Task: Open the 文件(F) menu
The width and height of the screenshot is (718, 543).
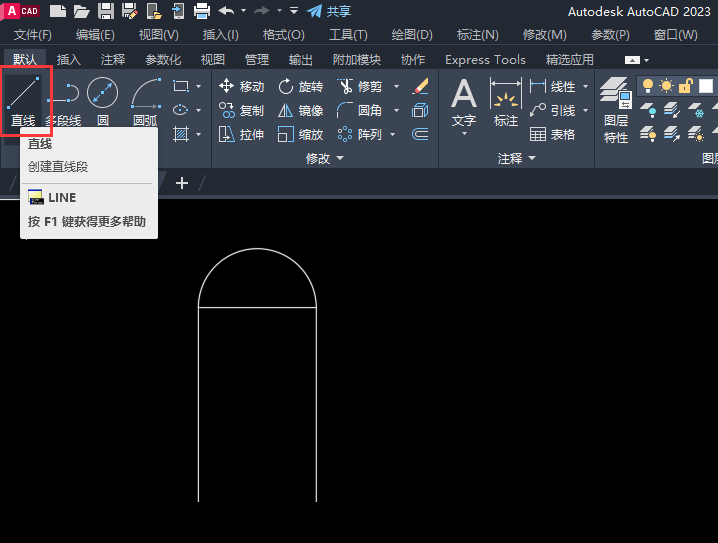Action: pos(33,35)
